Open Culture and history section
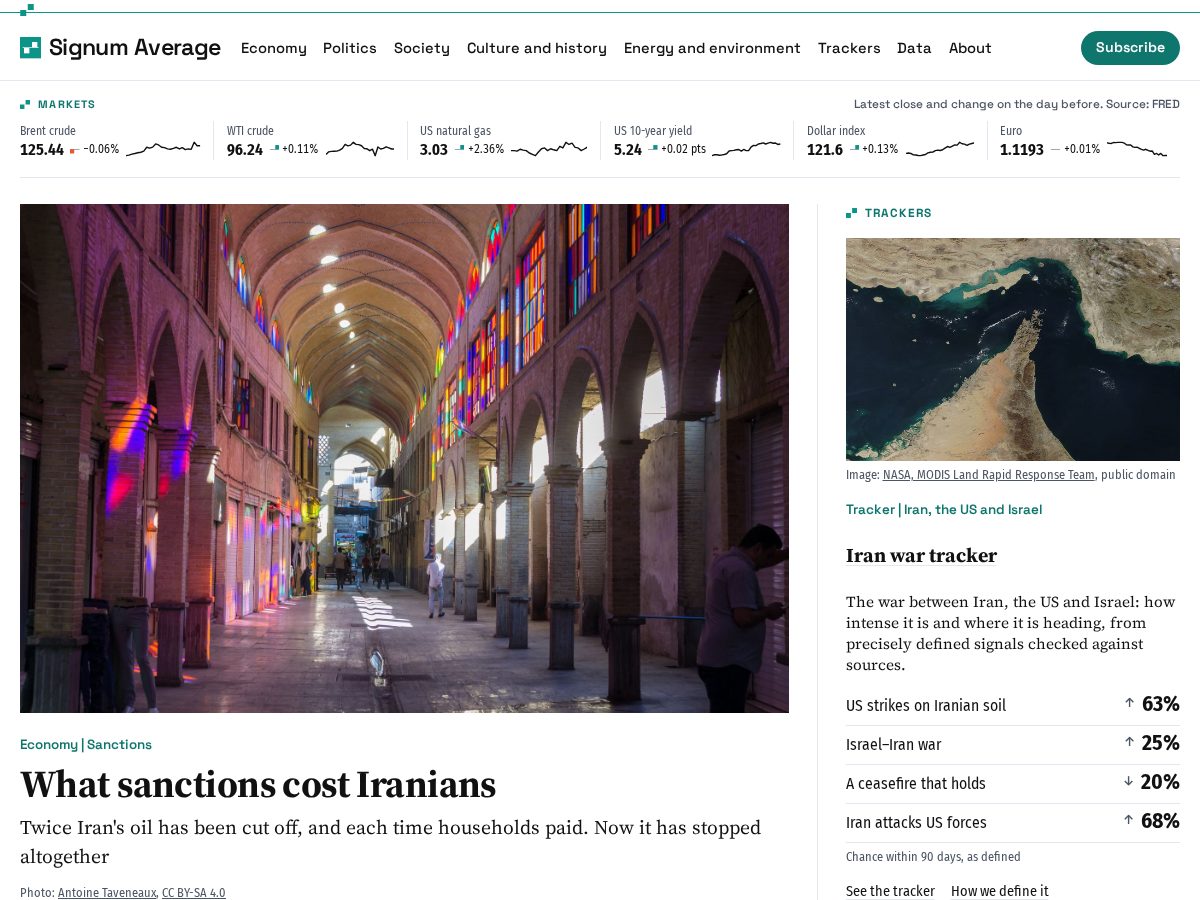This screenshot has width=1200, height=900. [x=537, y=48]
